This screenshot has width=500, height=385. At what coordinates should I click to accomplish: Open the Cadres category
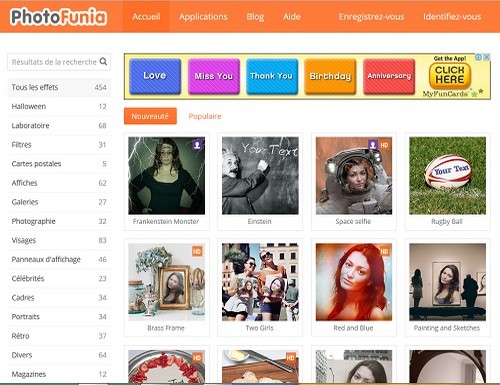(59, 298)
